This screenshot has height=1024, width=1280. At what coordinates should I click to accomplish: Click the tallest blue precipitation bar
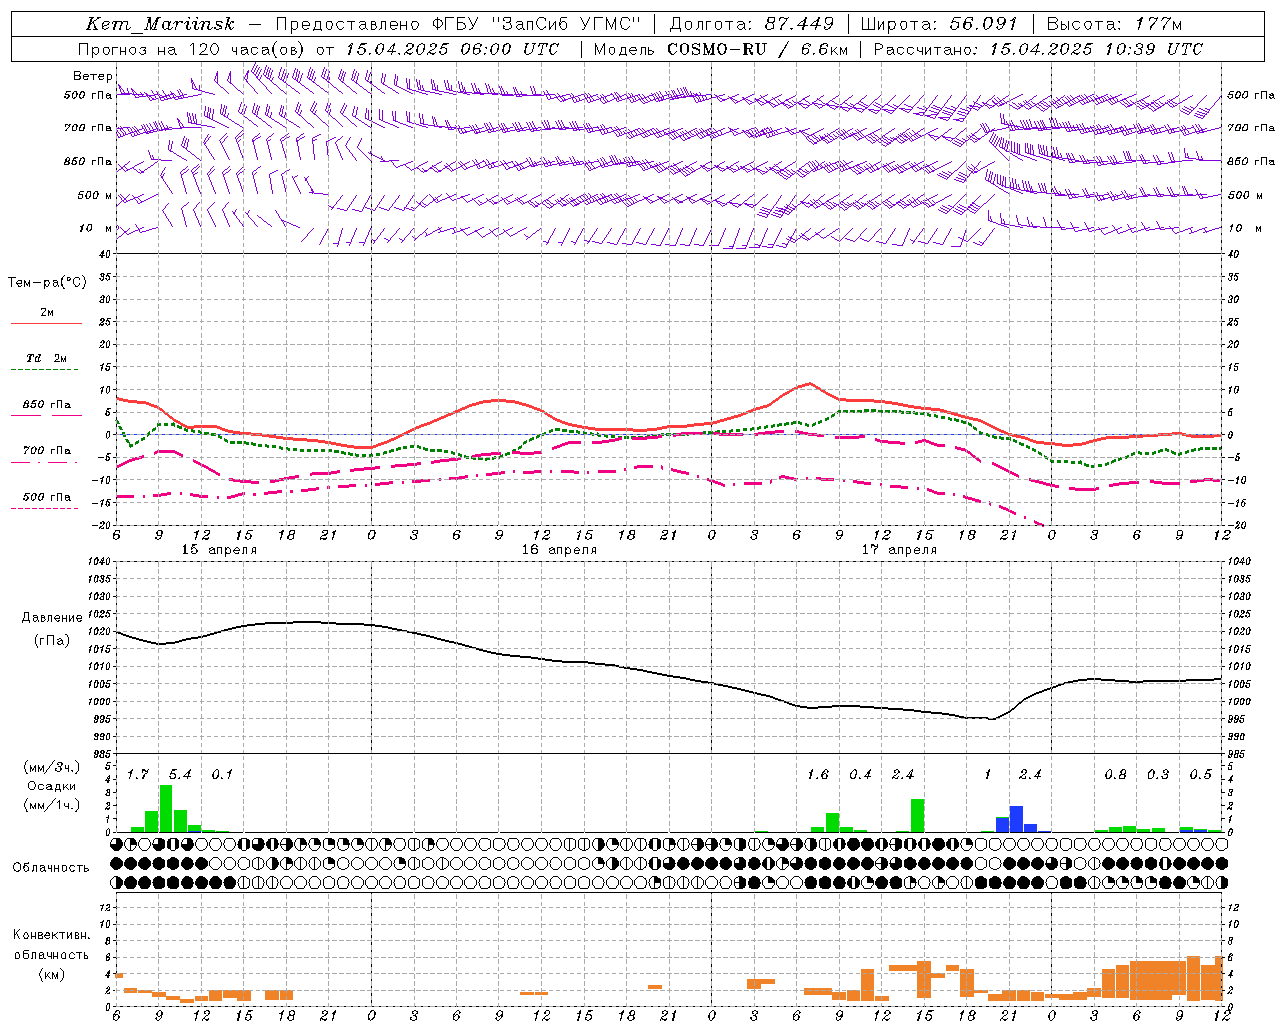1016,819
